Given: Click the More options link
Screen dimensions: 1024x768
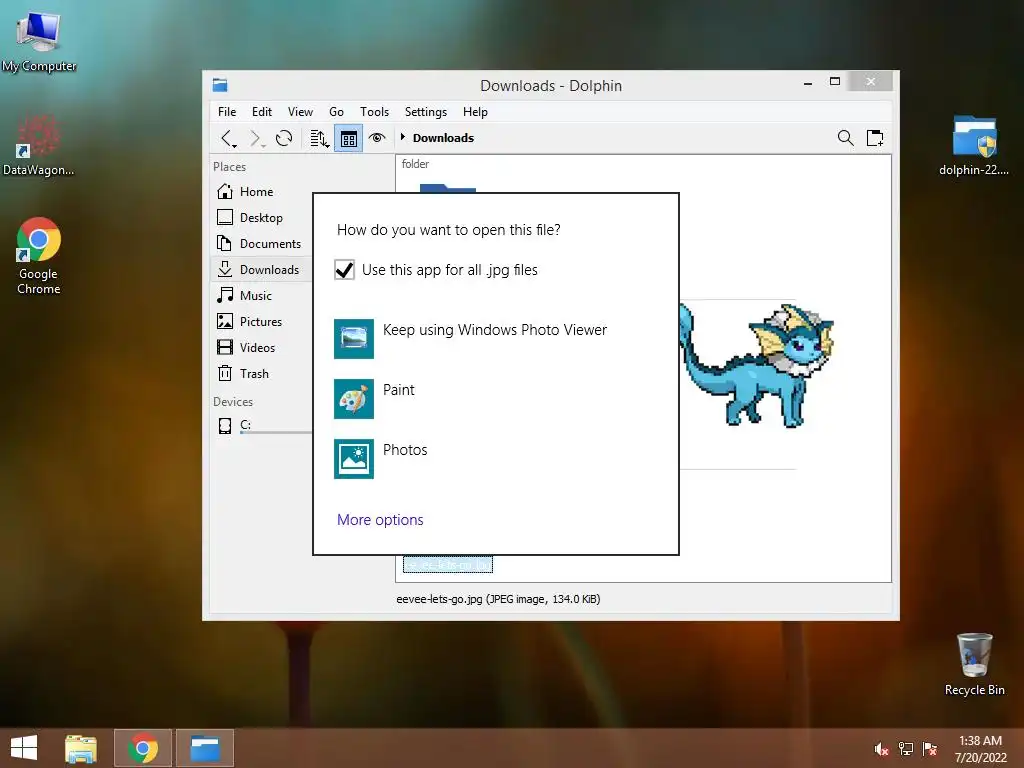Looking at the screenshot, I should [x=380, y=520].
